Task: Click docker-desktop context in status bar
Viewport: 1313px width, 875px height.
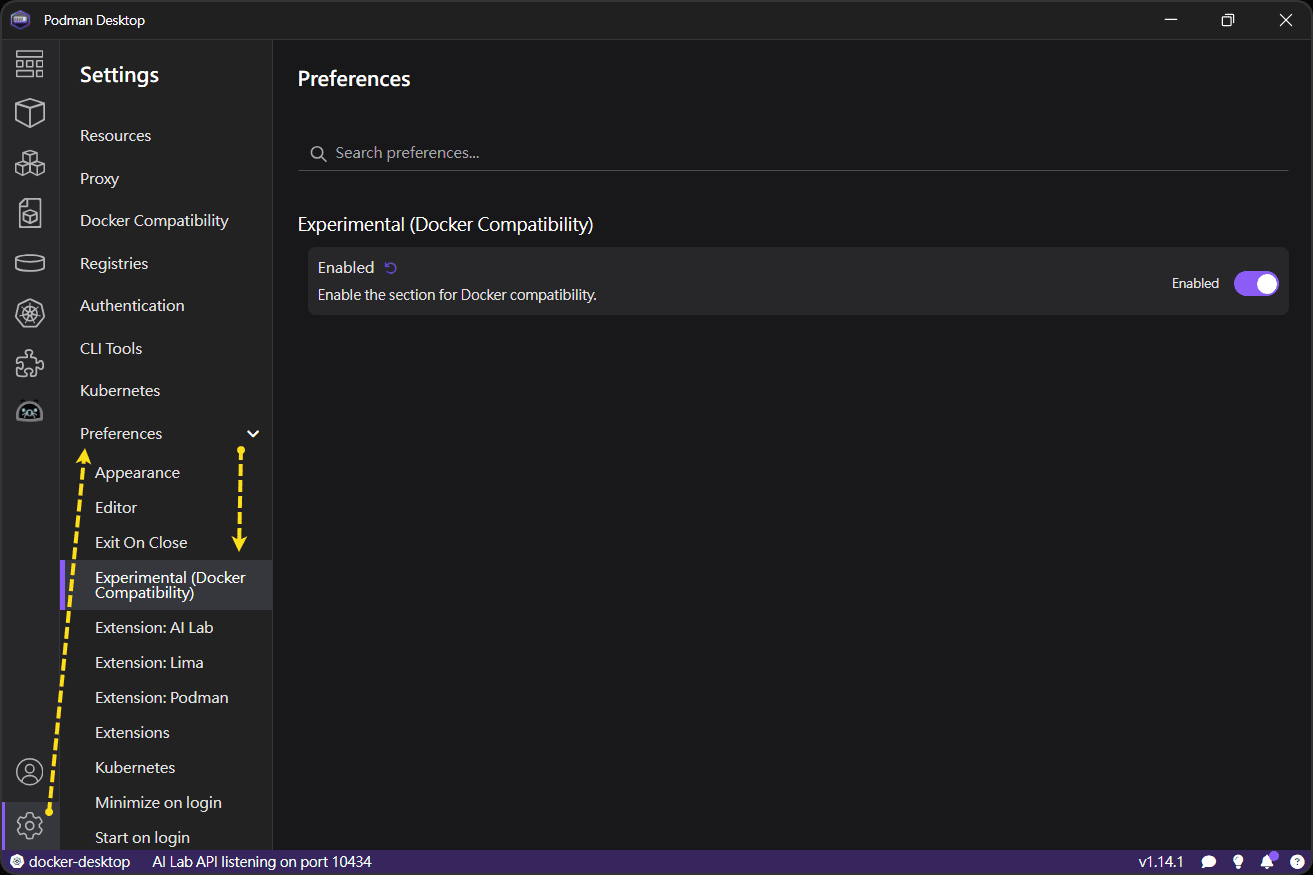Action: [x=70, y=862]
